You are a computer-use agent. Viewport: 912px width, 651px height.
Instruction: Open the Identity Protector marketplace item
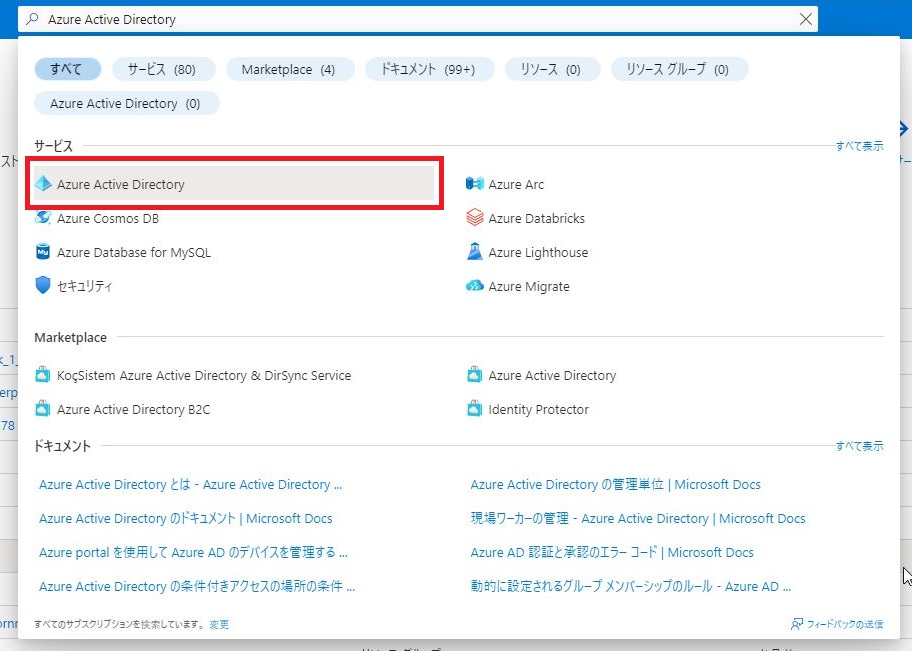pos(538,409)
